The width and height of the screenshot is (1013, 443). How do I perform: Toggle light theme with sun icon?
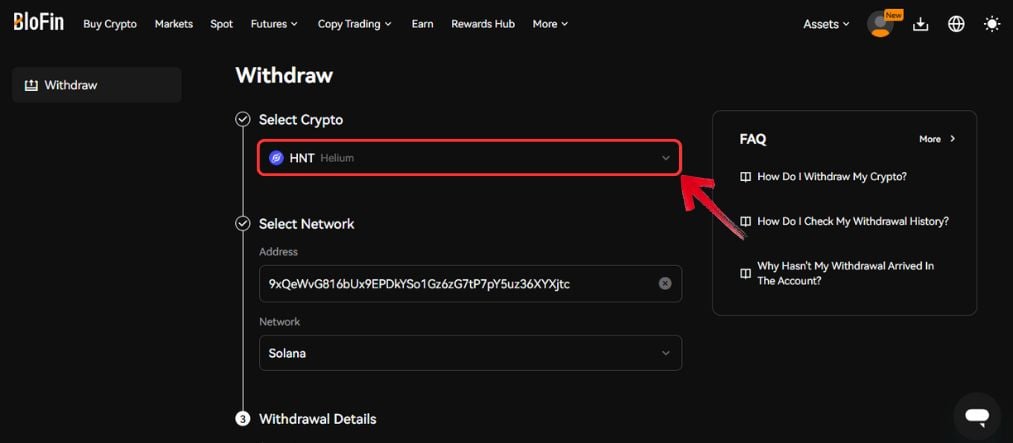point(992,25)
